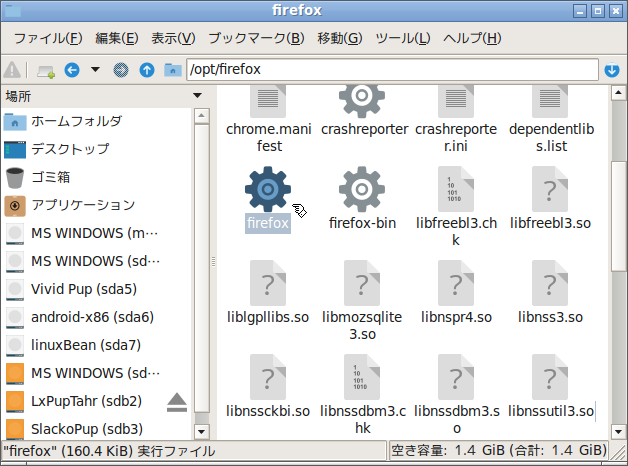Open the 移動(G) menu

(x=340, y=38)
